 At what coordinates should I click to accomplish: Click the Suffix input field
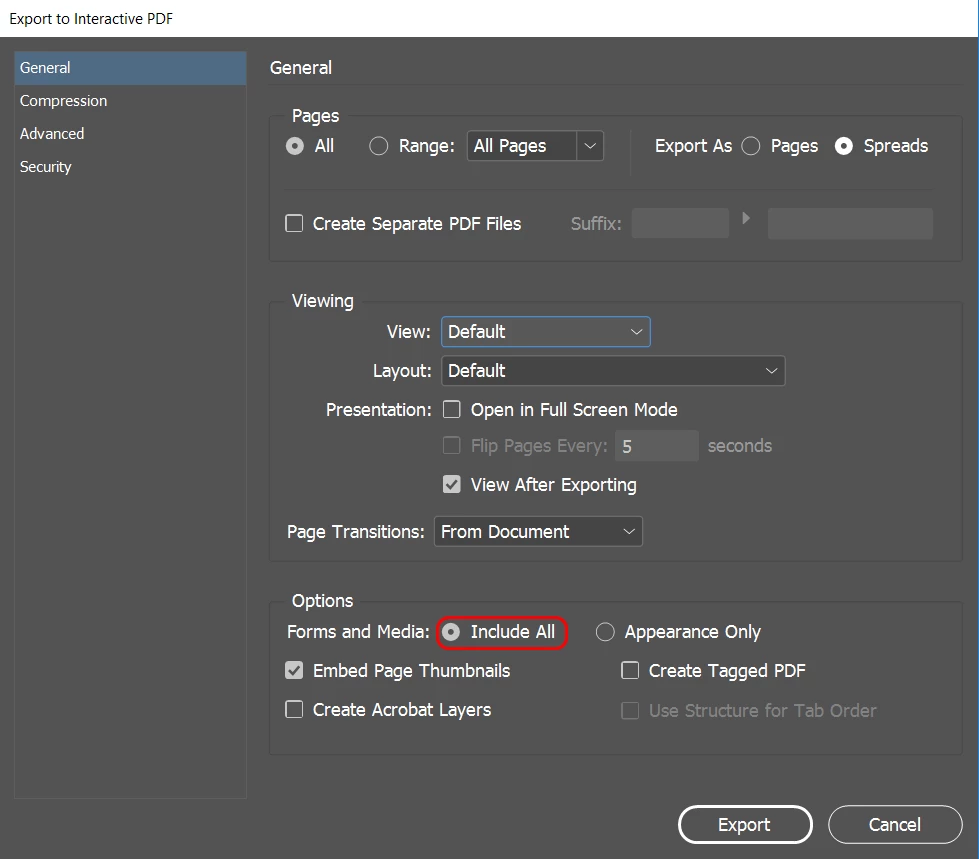click(x=680, y=223)
